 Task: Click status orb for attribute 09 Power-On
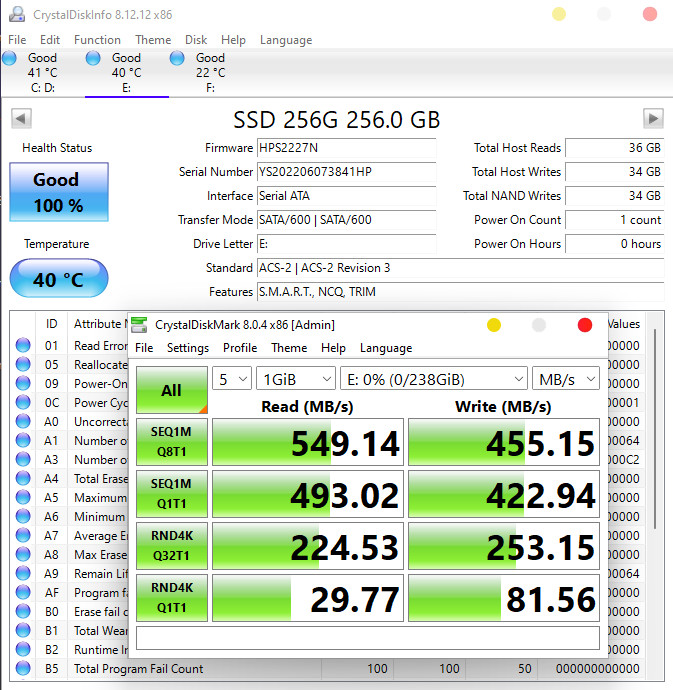[23, 383]
